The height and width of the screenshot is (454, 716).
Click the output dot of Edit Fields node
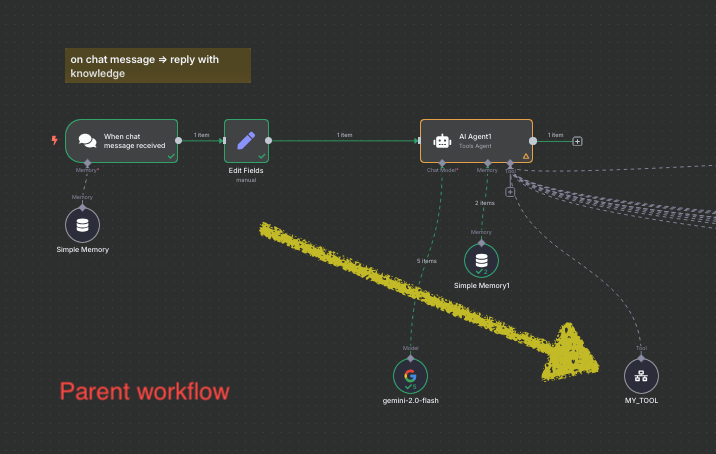click(268, 141)
